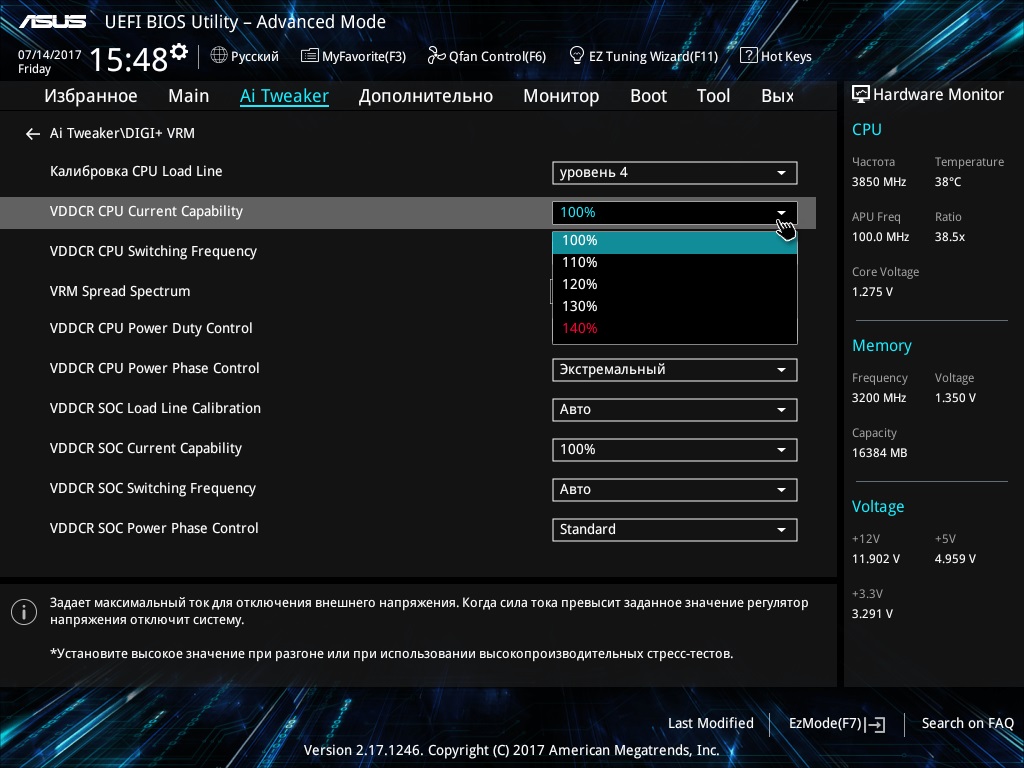This screenshot has width=1024, height=768.
Task: Click the globe language icon
Action: pos(219,56)
